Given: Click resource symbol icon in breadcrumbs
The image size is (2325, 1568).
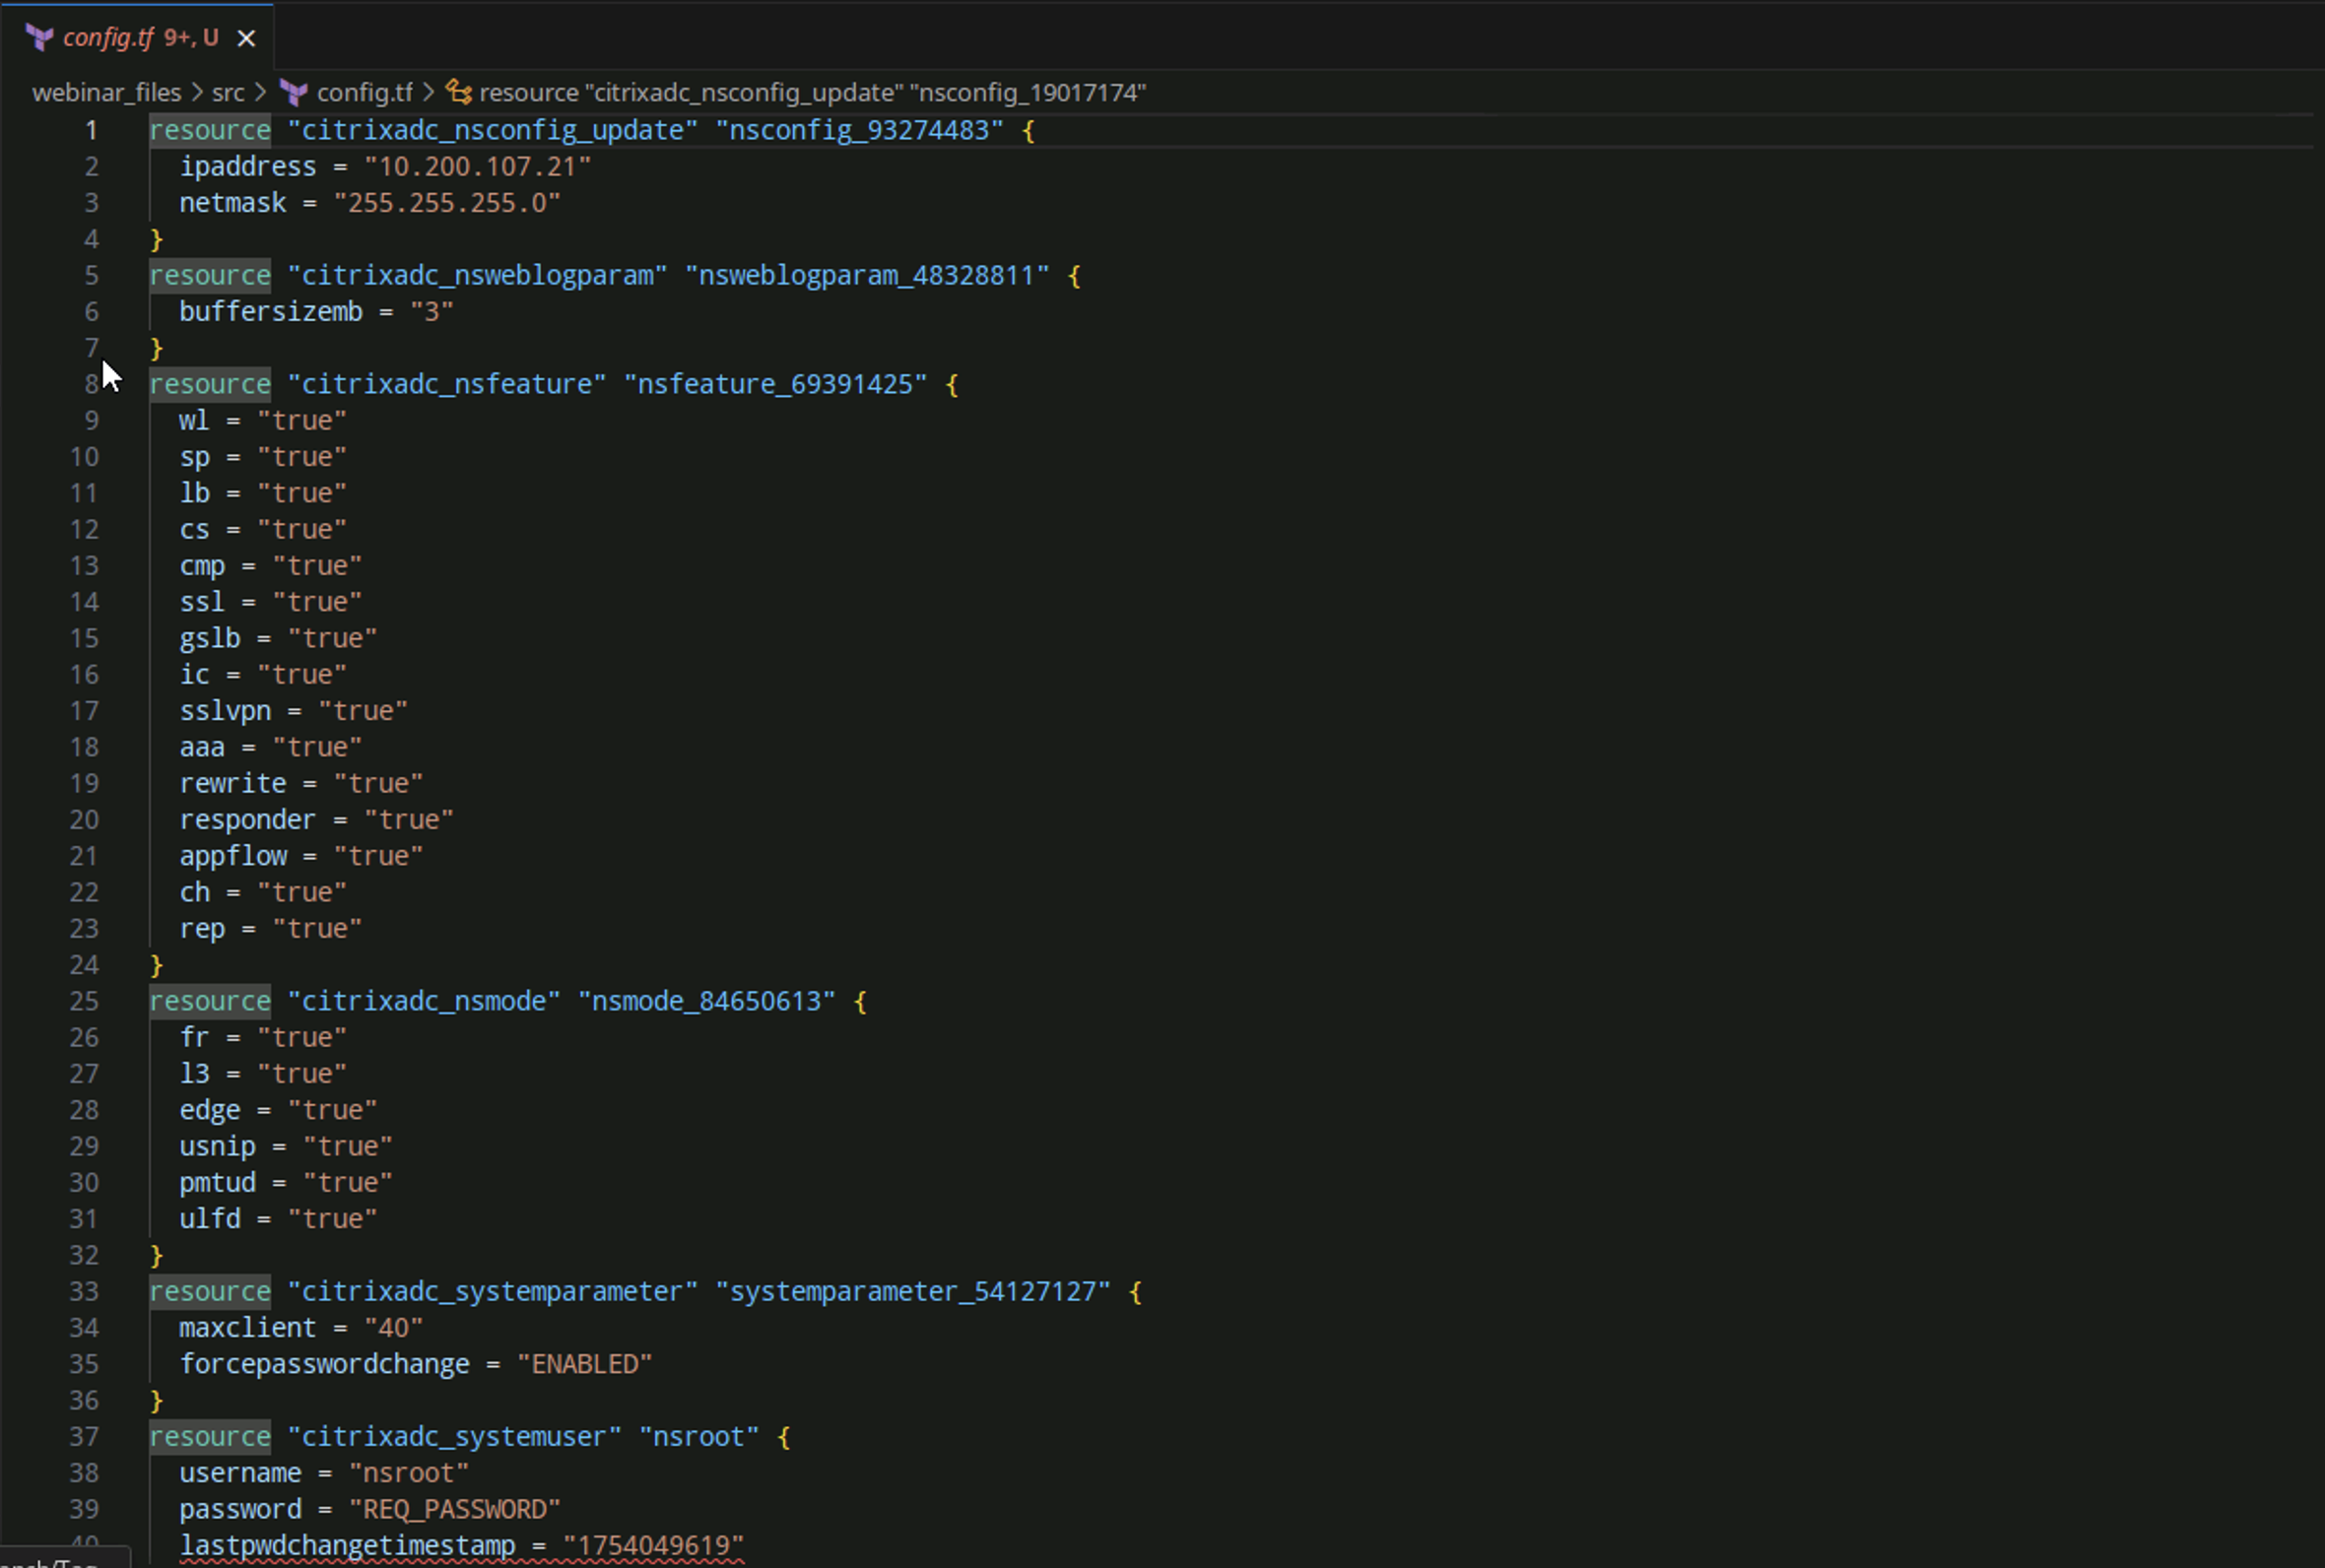Looking at the screenshot, I should 458,92.
